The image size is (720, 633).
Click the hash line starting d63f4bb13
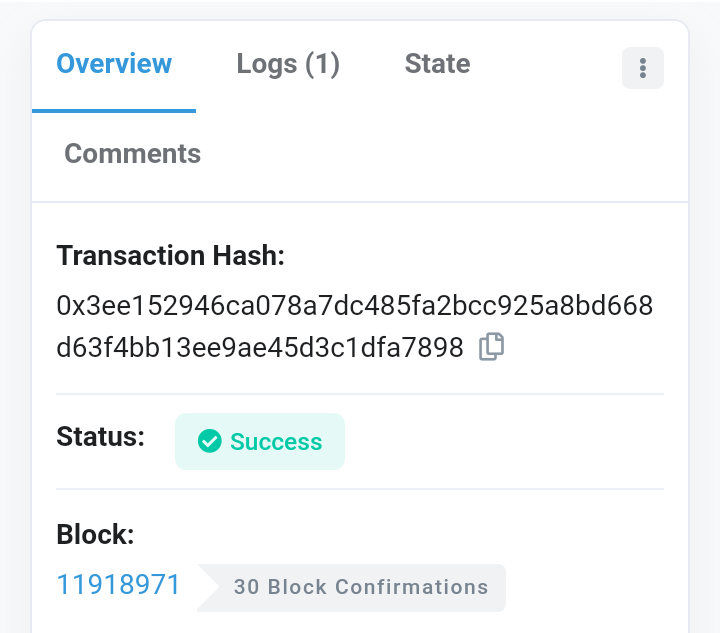(259, 347)
